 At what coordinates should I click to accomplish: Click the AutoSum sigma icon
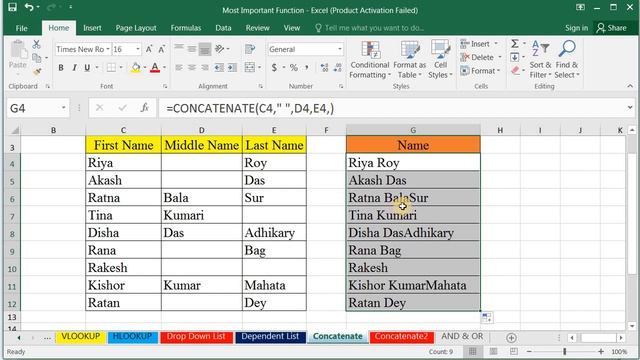click(515, 44)
